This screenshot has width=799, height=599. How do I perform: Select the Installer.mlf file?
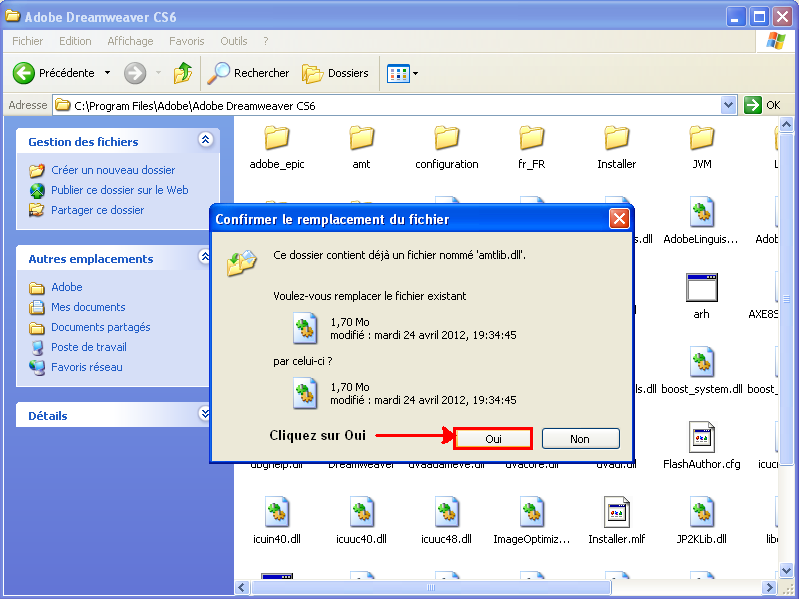(x=617, y=521)
